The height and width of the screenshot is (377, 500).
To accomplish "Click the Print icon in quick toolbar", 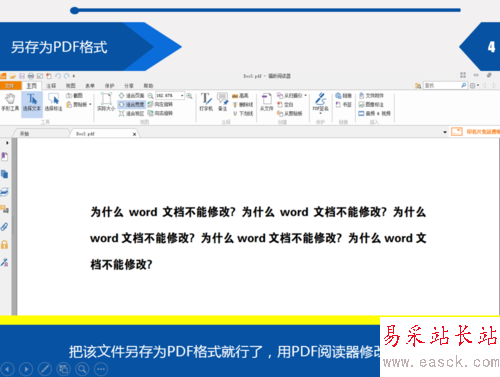I will [x=31, y=76].
